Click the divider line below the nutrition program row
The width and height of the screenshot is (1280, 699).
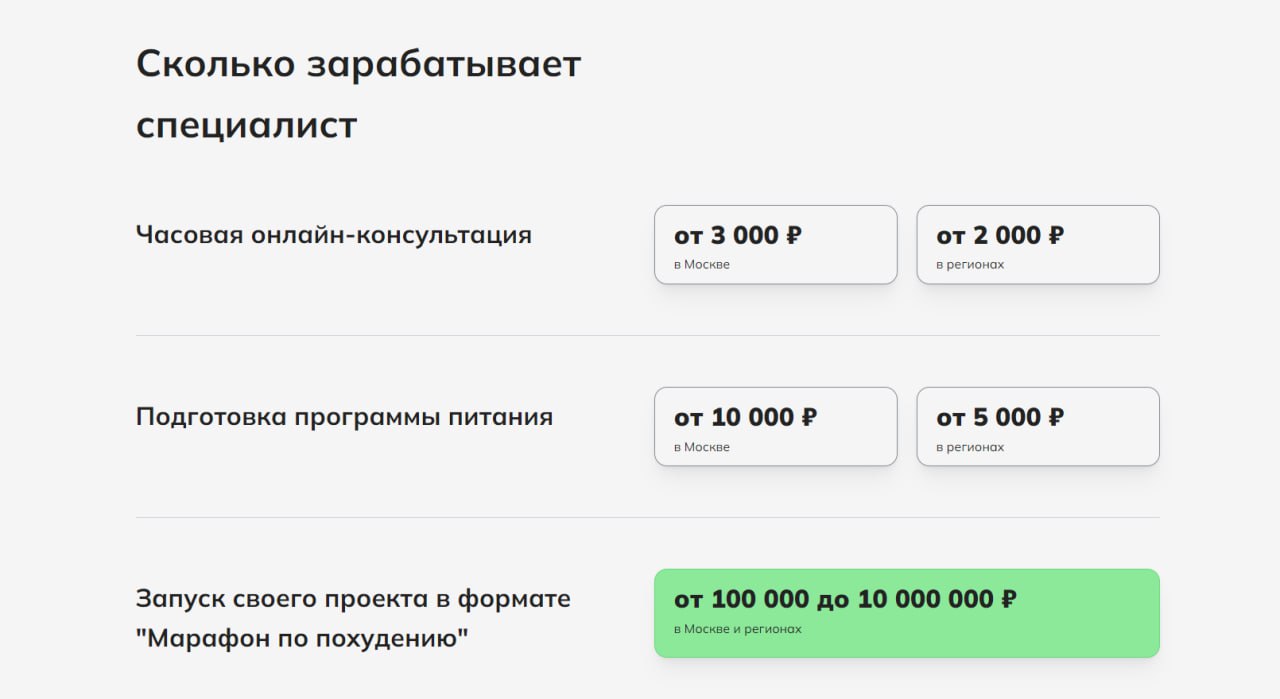647,517
